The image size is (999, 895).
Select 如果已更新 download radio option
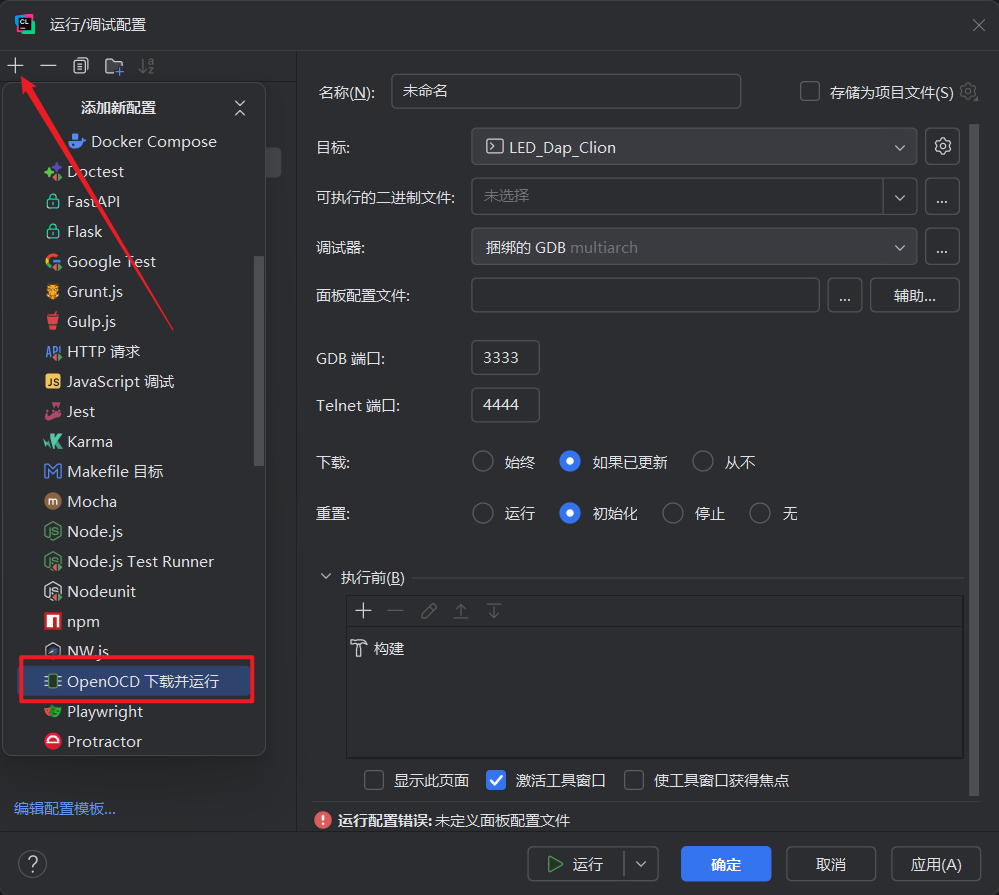click(x=570, y=461)
